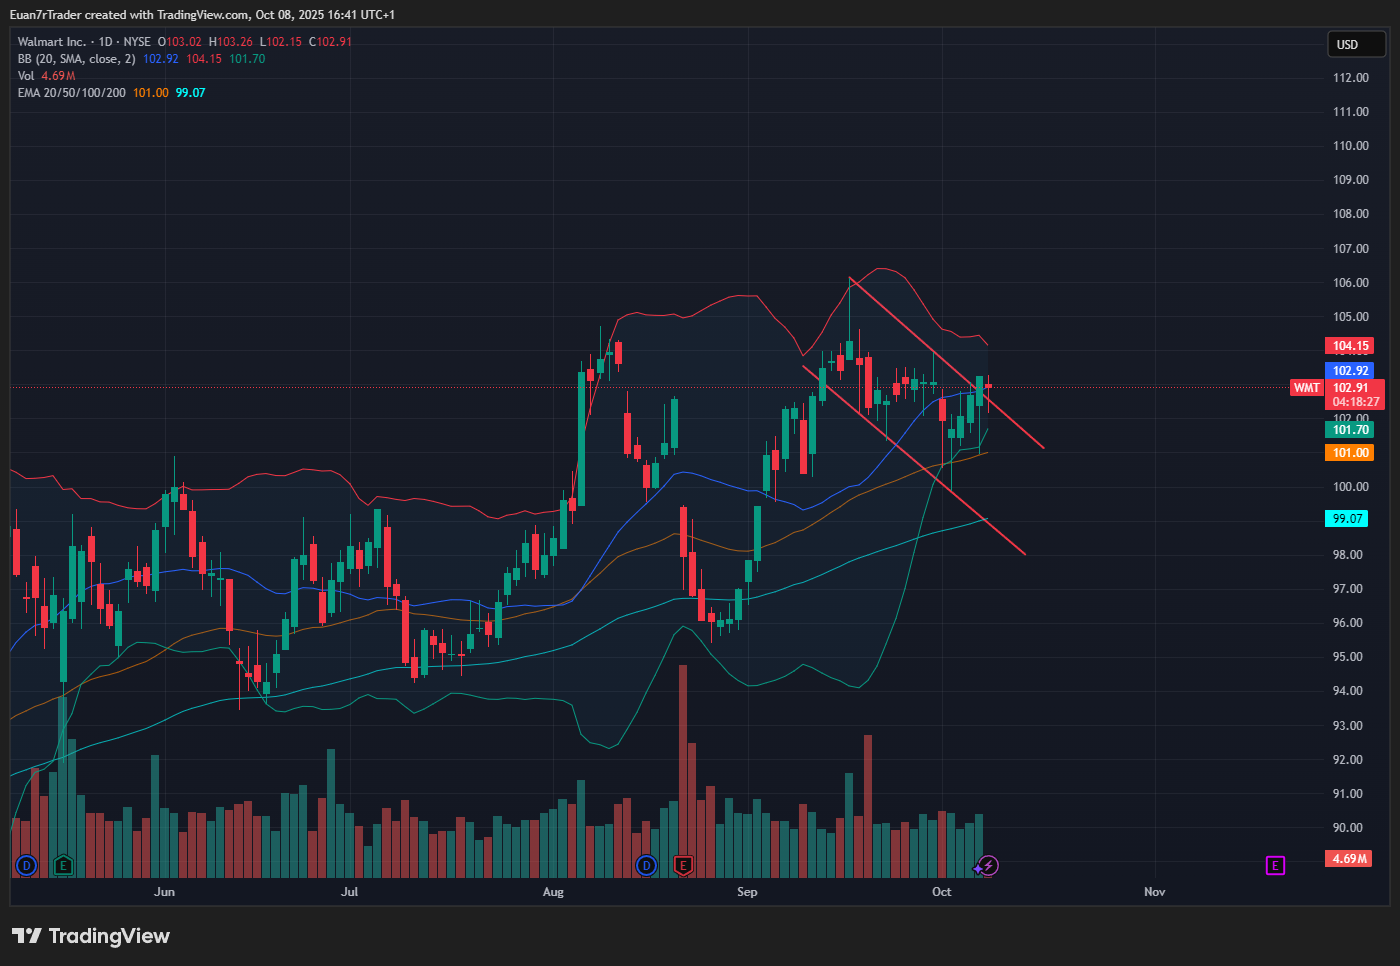
Task: Click the blue 102.92 price label
Action: pos(1350,371)
